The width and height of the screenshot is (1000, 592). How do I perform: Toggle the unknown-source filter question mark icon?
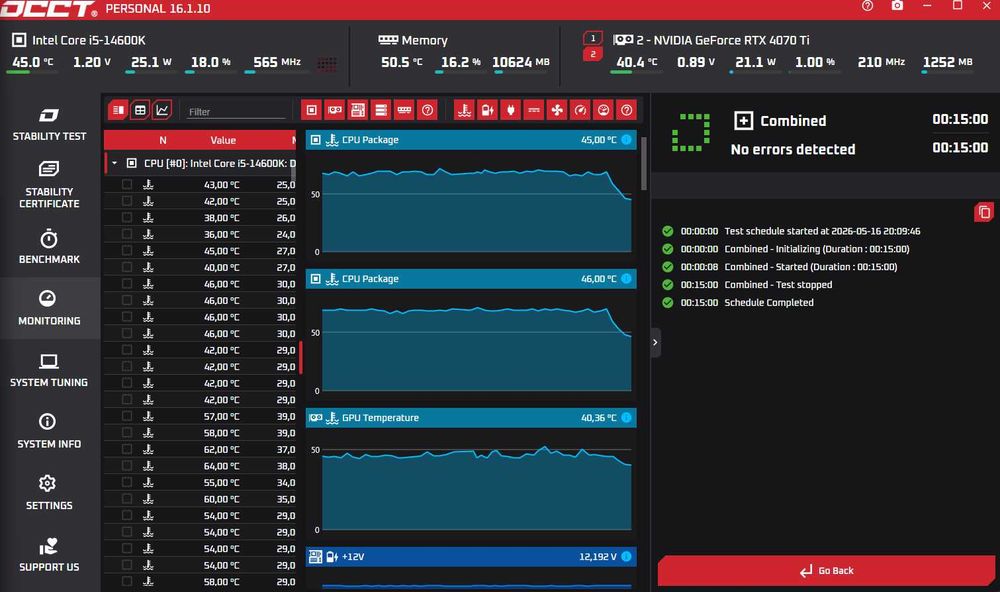click(x=427, y=110)
